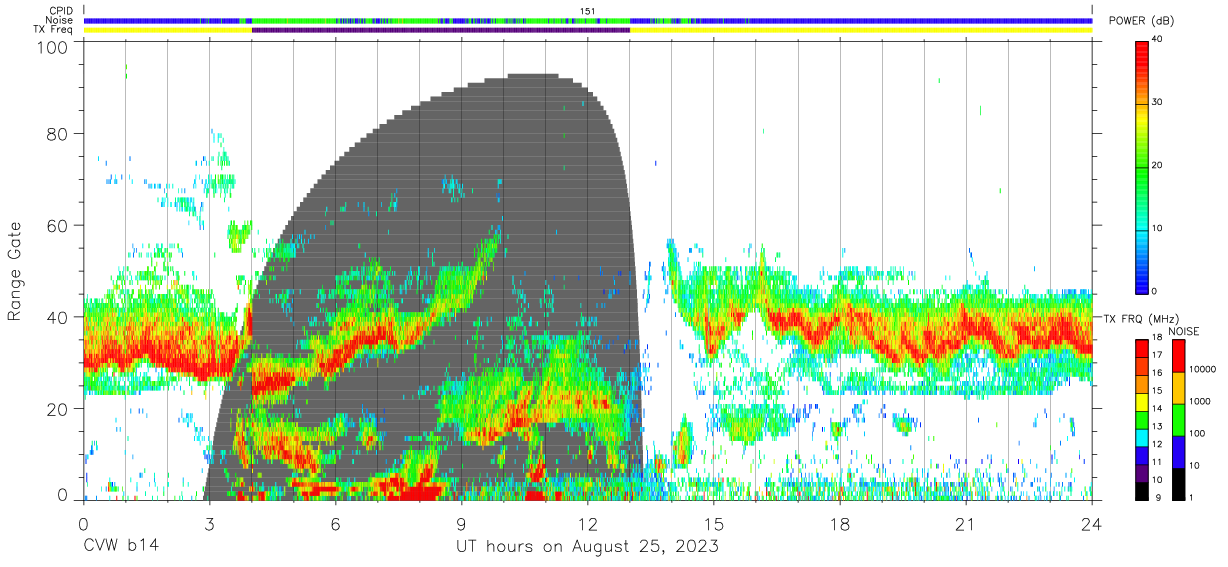
Task: Click the "Range Gate" axis title
Action: pyautogui.click(x=16, y=271)
